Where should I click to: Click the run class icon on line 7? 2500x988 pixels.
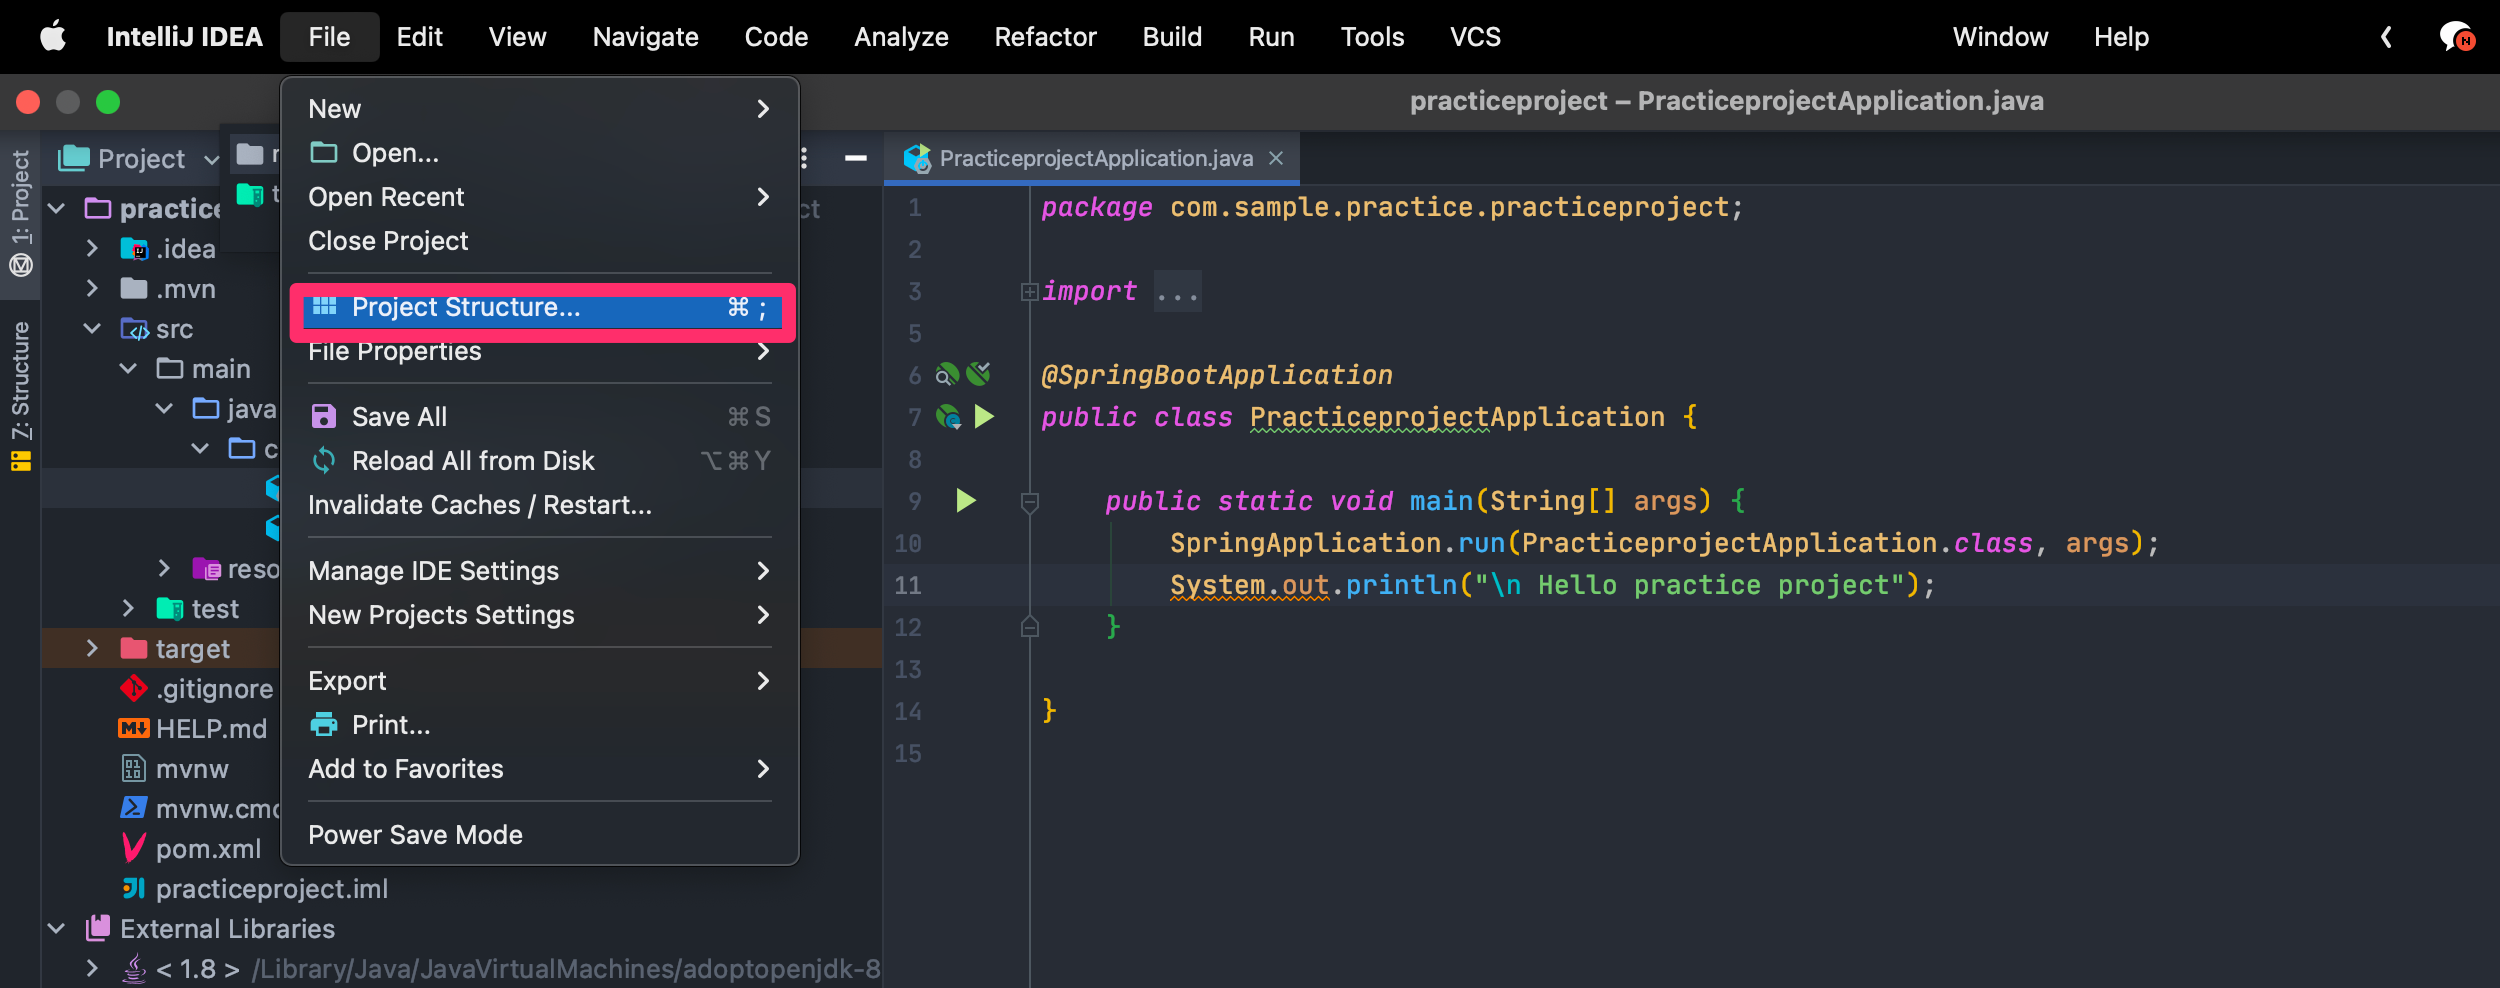click(x=984, y=416)
